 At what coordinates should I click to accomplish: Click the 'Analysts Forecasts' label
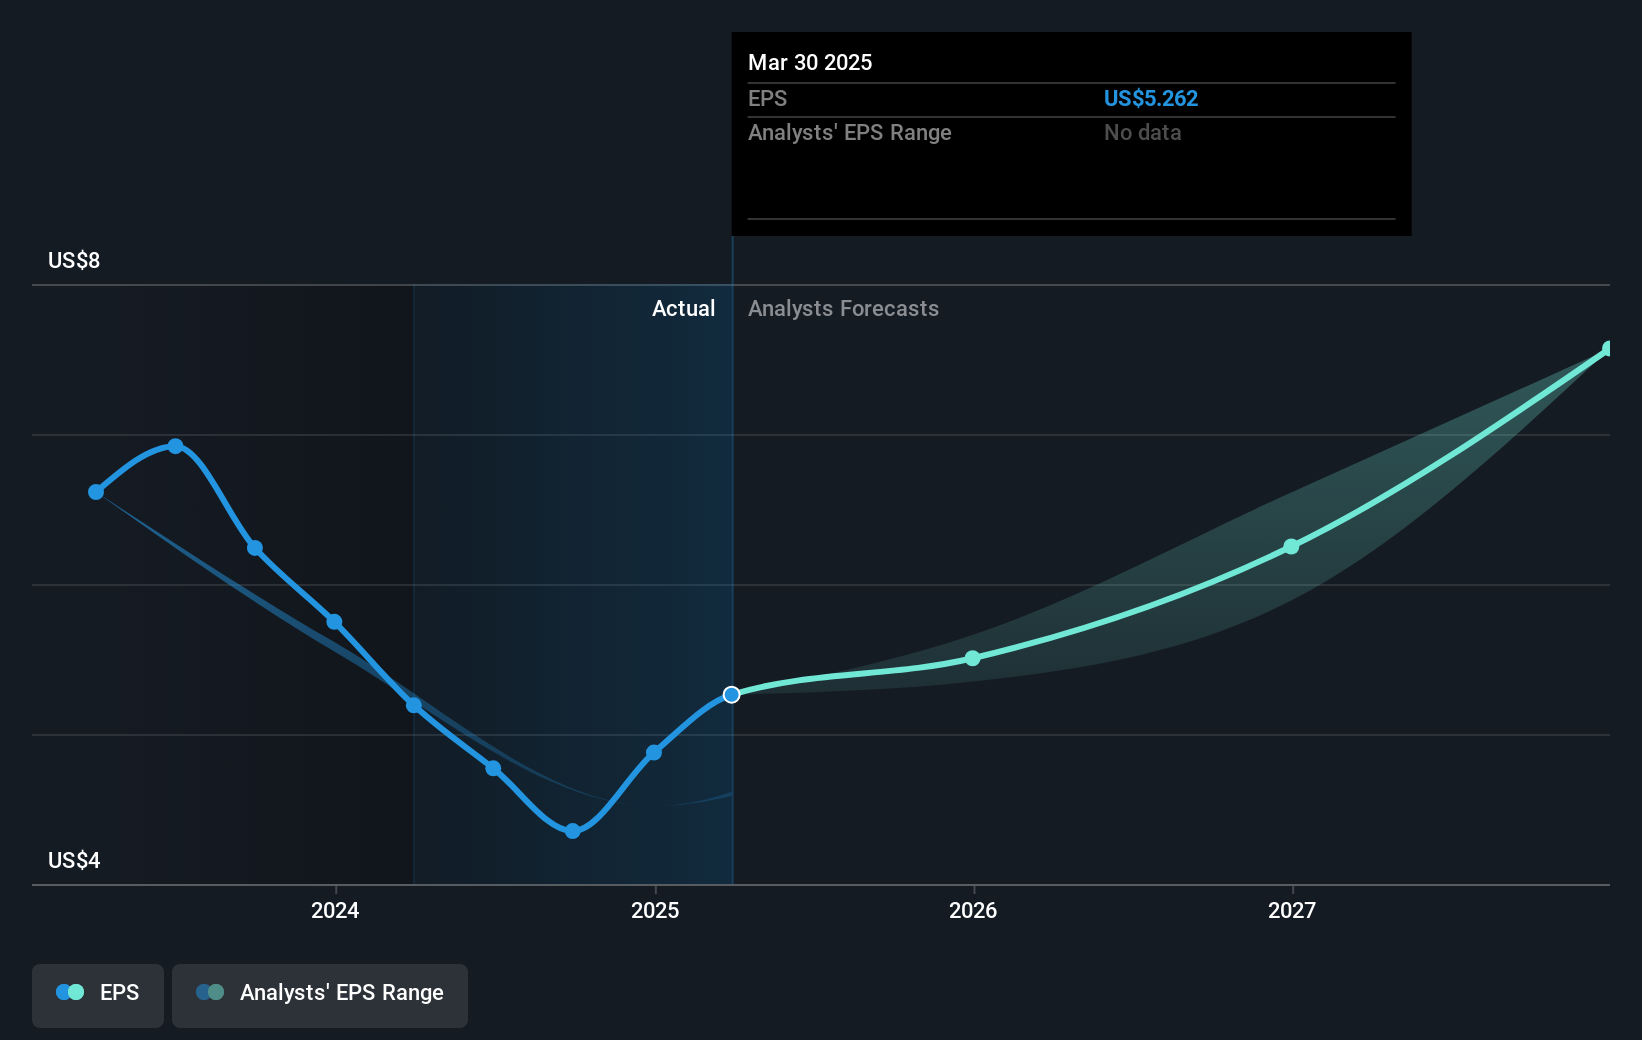(843, 308)
